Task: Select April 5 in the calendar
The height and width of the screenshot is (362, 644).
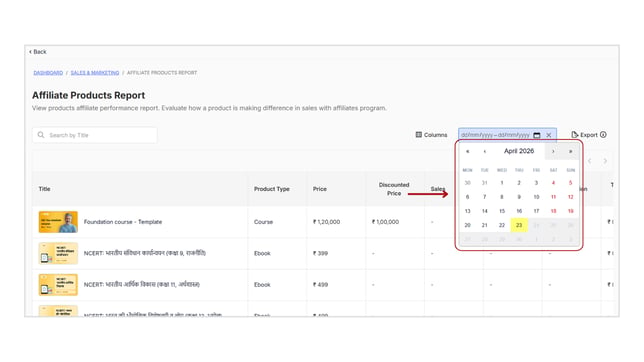Action: 570,183
